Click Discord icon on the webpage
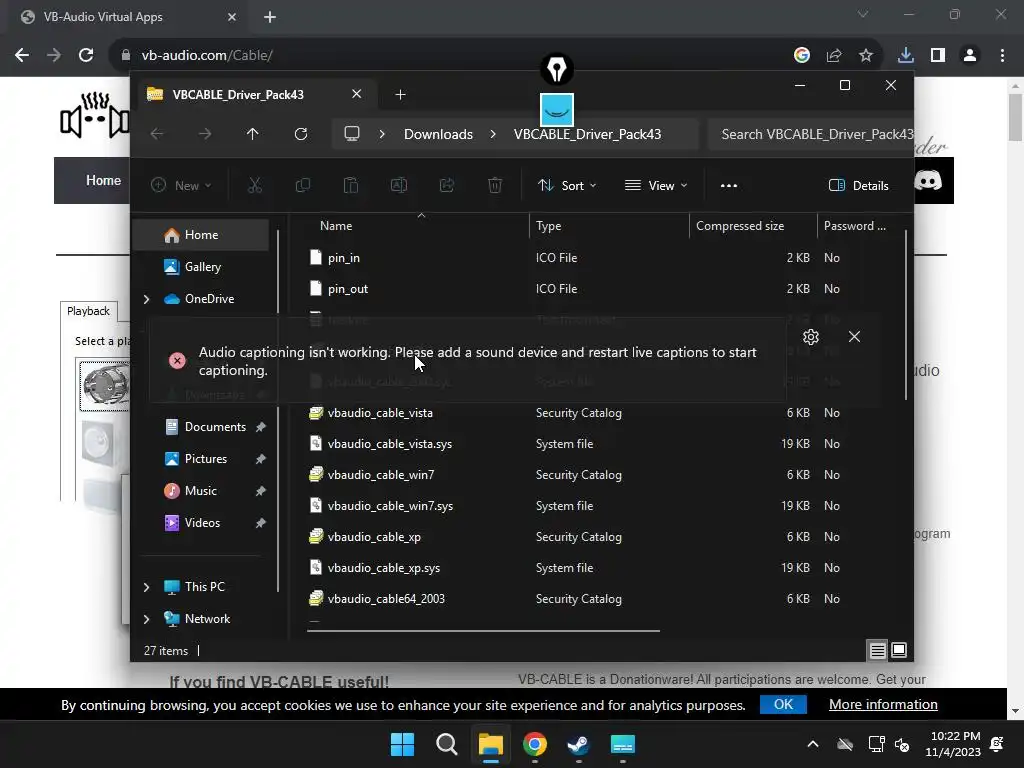The height and width of the screenshot is (768, 1024). 928,180
